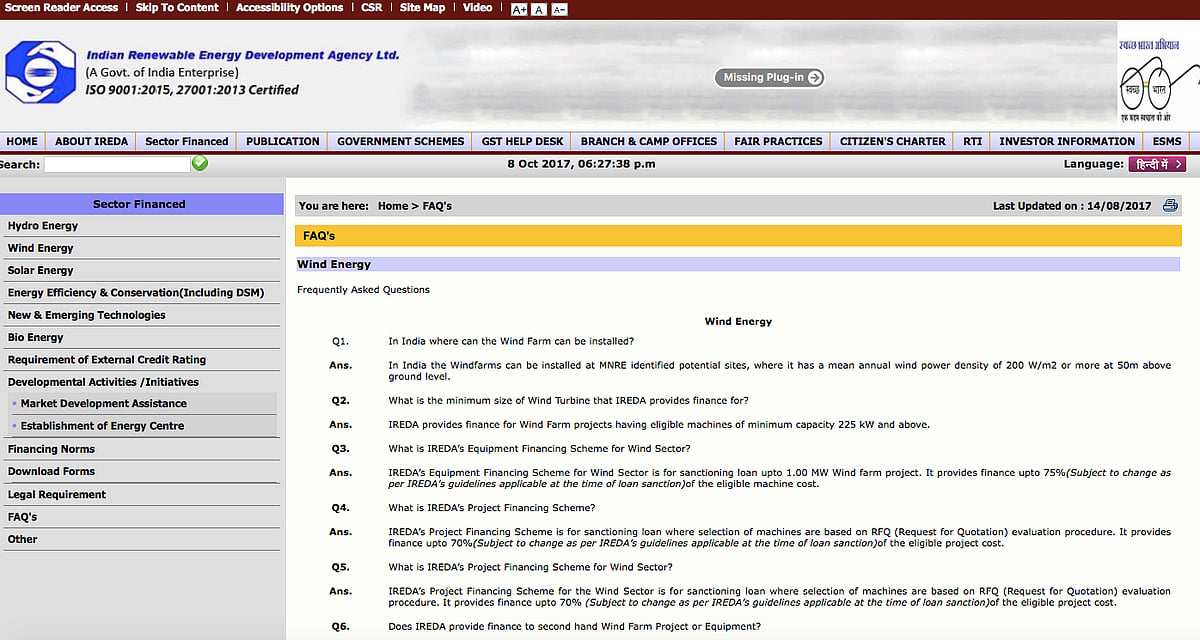Click the orange FAQ's heading bar
This screenshot has height=640, width=1200.
[738, 236]
